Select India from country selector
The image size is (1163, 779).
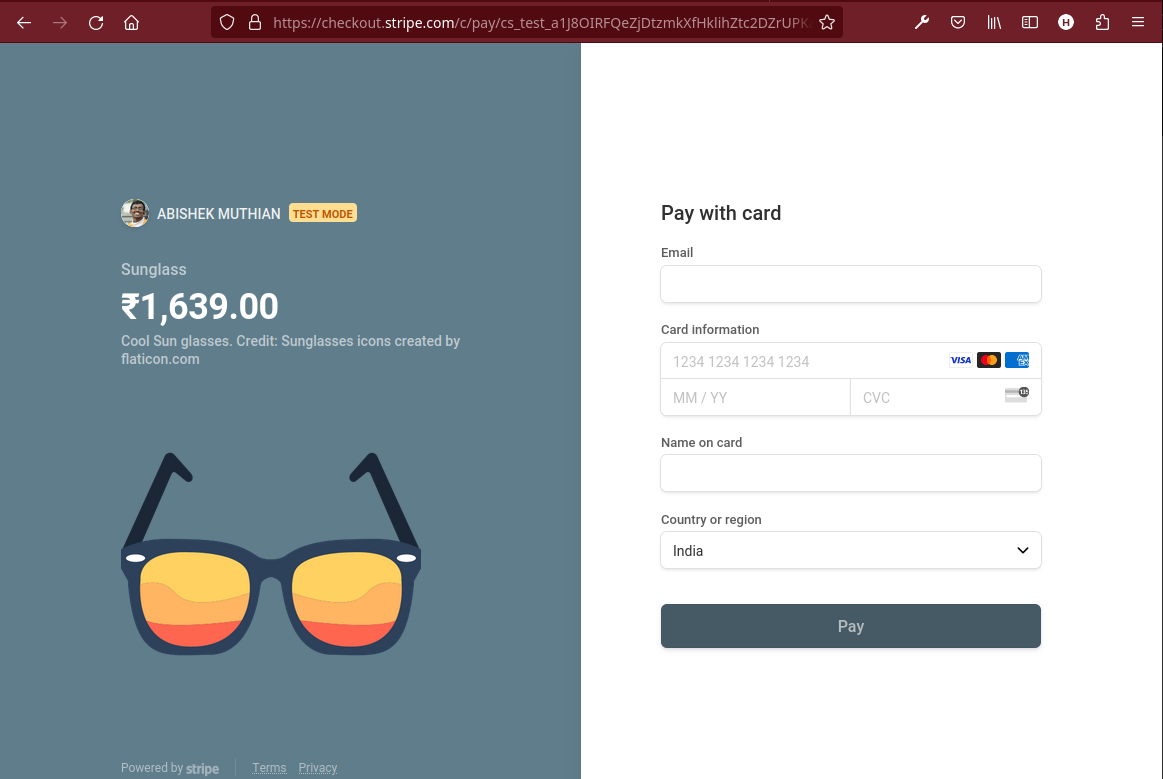(850, 550)
